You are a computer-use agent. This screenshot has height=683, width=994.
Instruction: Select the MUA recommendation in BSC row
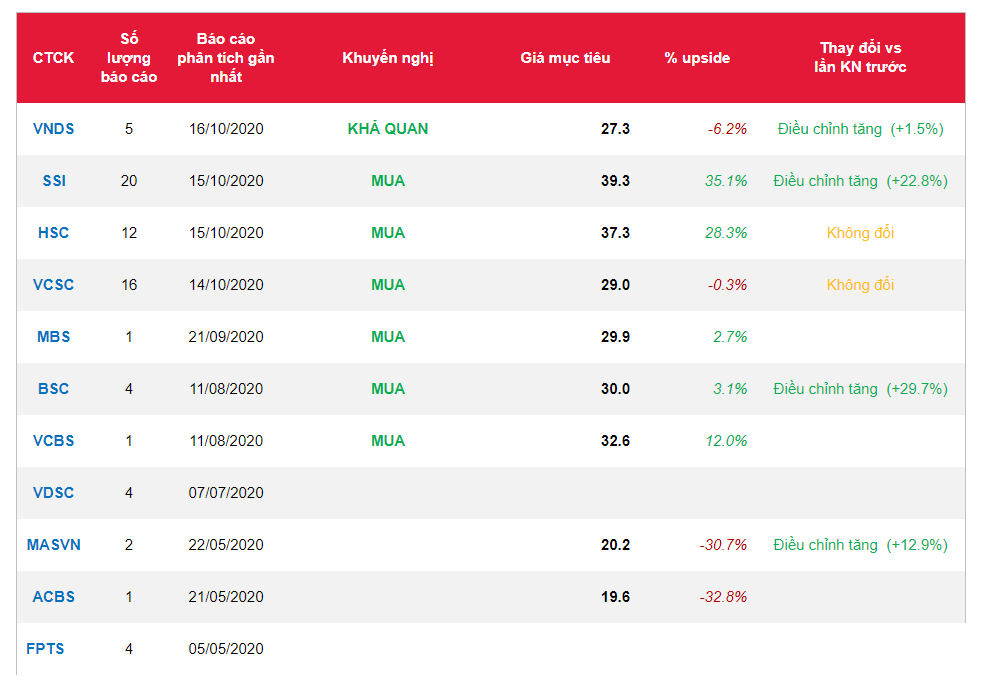point(387,389)
